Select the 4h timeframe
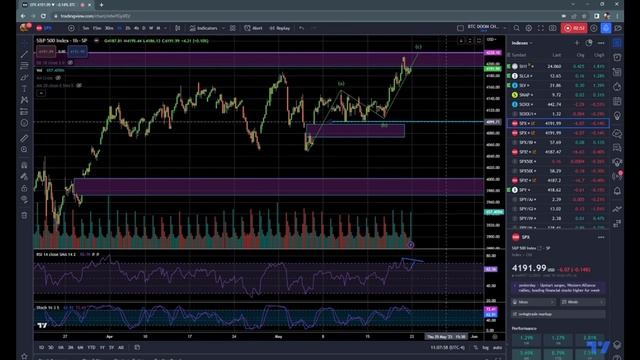This screenshot has height=360, width=640. [x=136, y=28]
